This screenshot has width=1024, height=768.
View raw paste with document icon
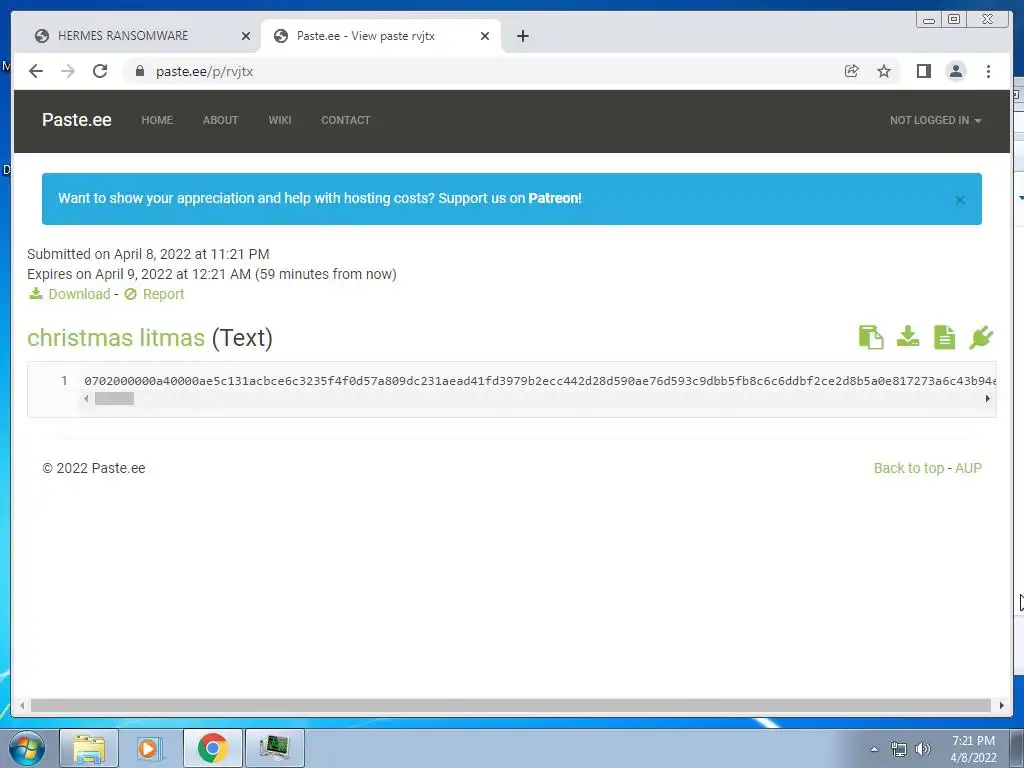pyautogui.click(x=944, y=337)
